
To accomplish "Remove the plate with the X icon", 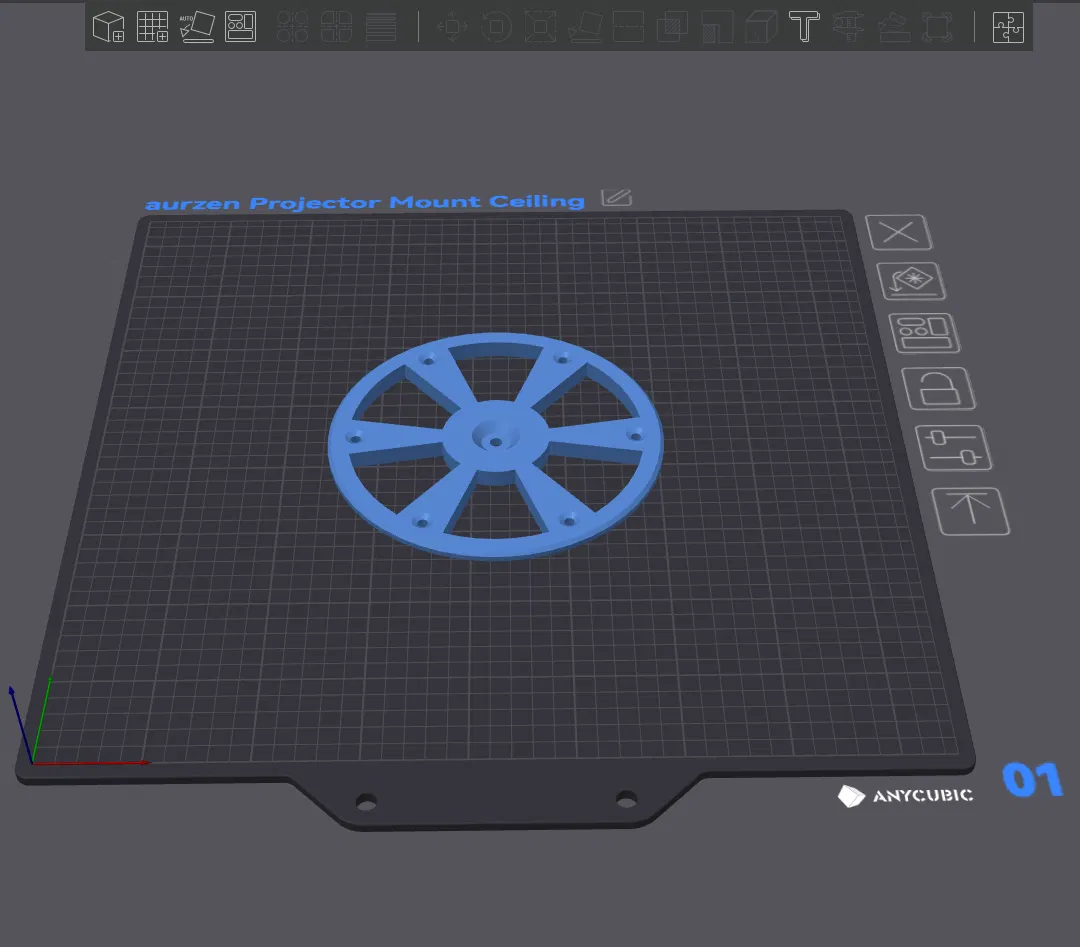I will (x=899, y=232).
